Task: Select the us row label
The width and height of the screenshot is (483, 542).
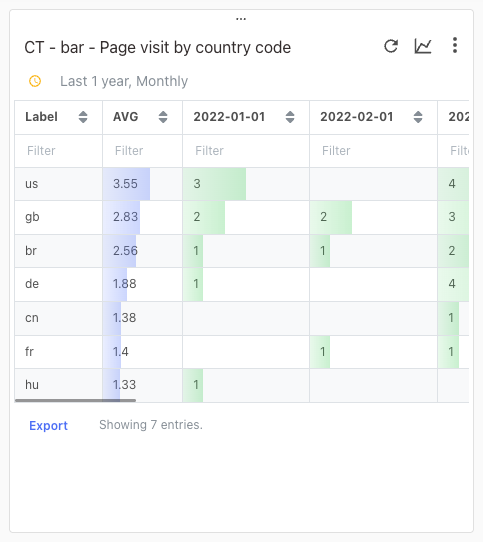Action: click(31, 184)
